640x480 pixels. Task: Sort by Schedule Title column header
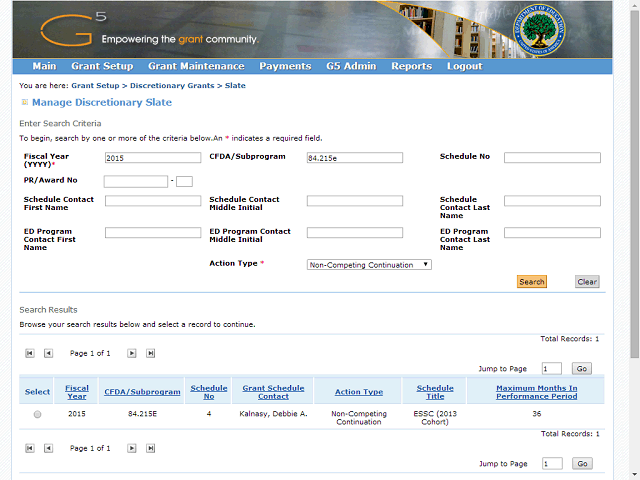435,392
